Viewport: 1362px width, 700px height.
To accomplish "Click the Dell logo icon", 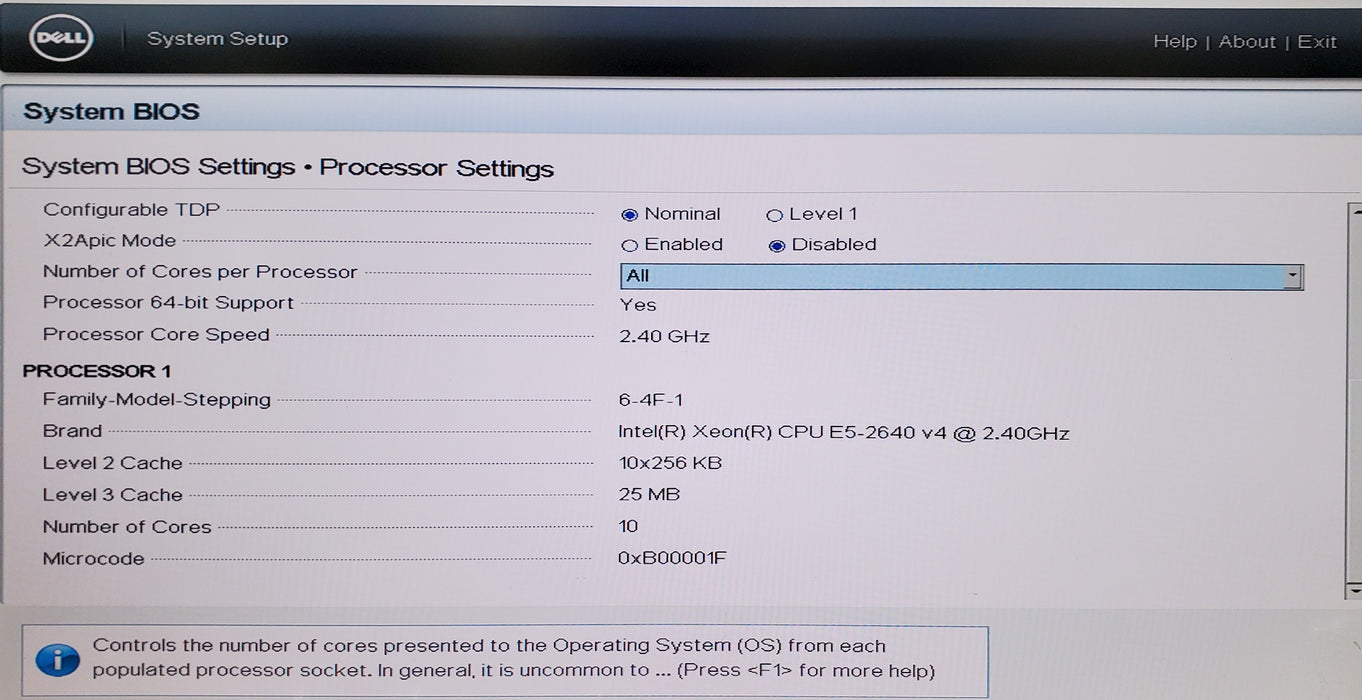I will [x=63, y=40].
